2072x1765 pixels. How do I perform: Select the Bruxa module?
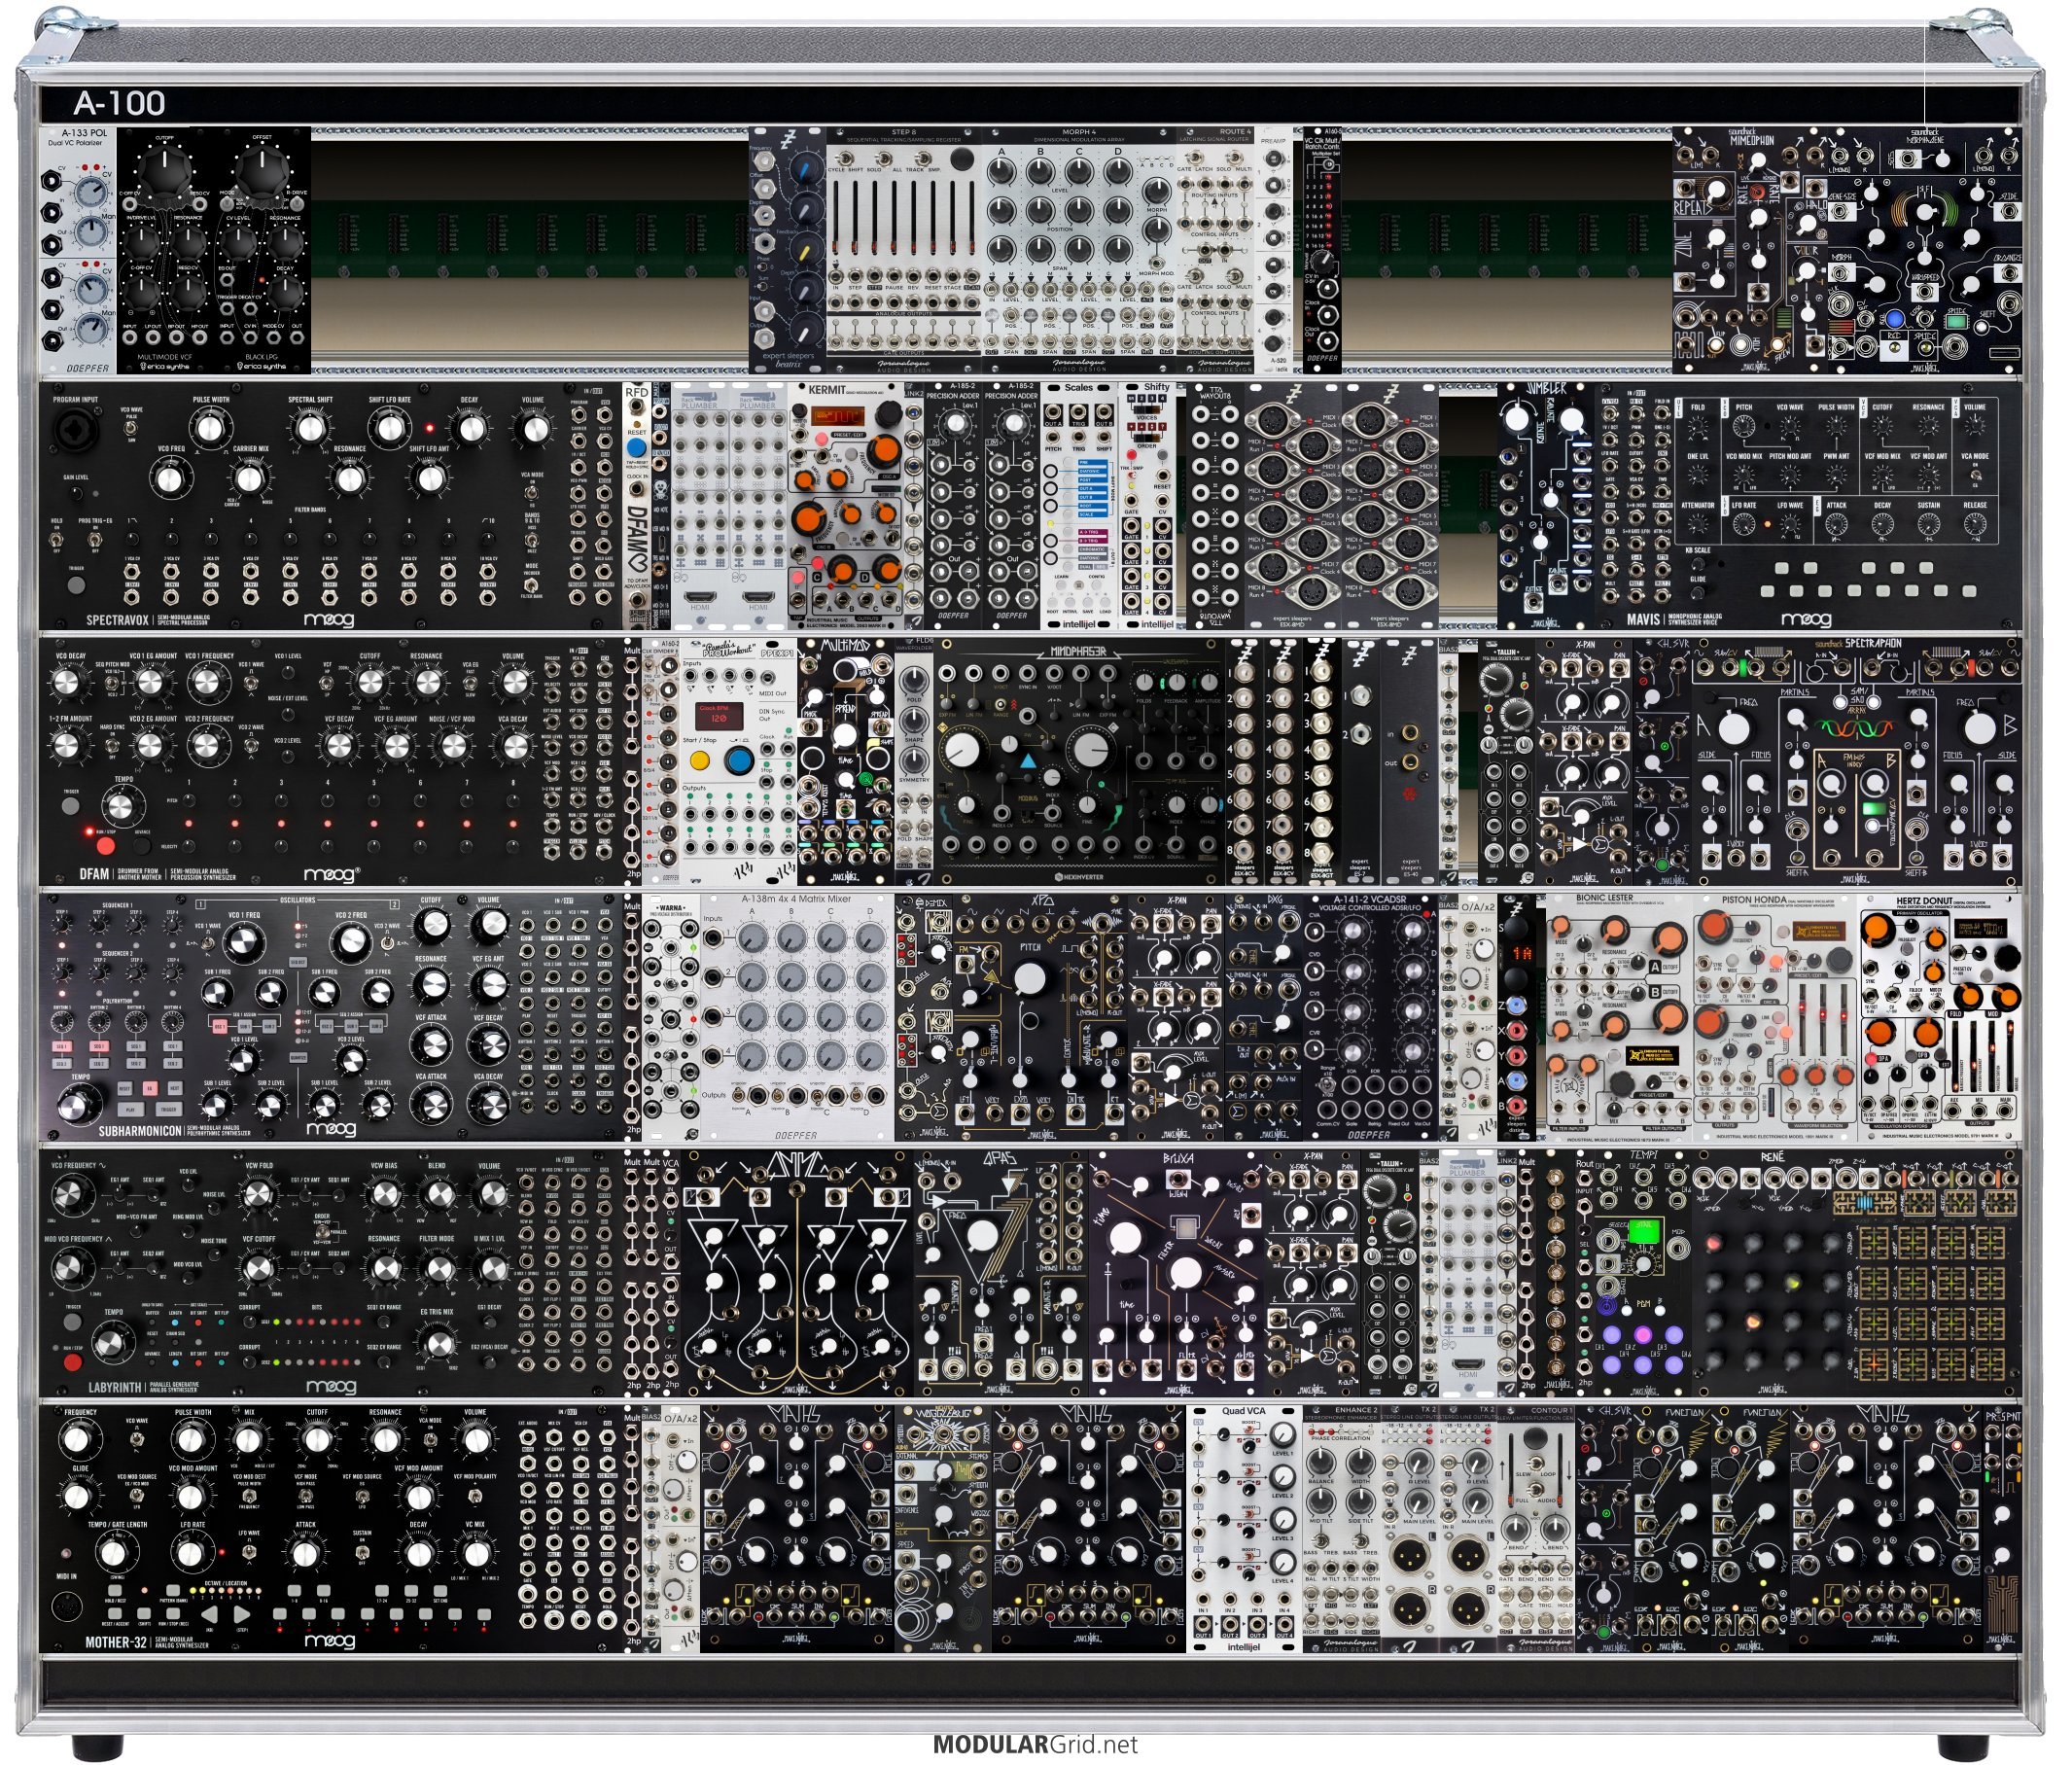(x=1176, y=1273)
